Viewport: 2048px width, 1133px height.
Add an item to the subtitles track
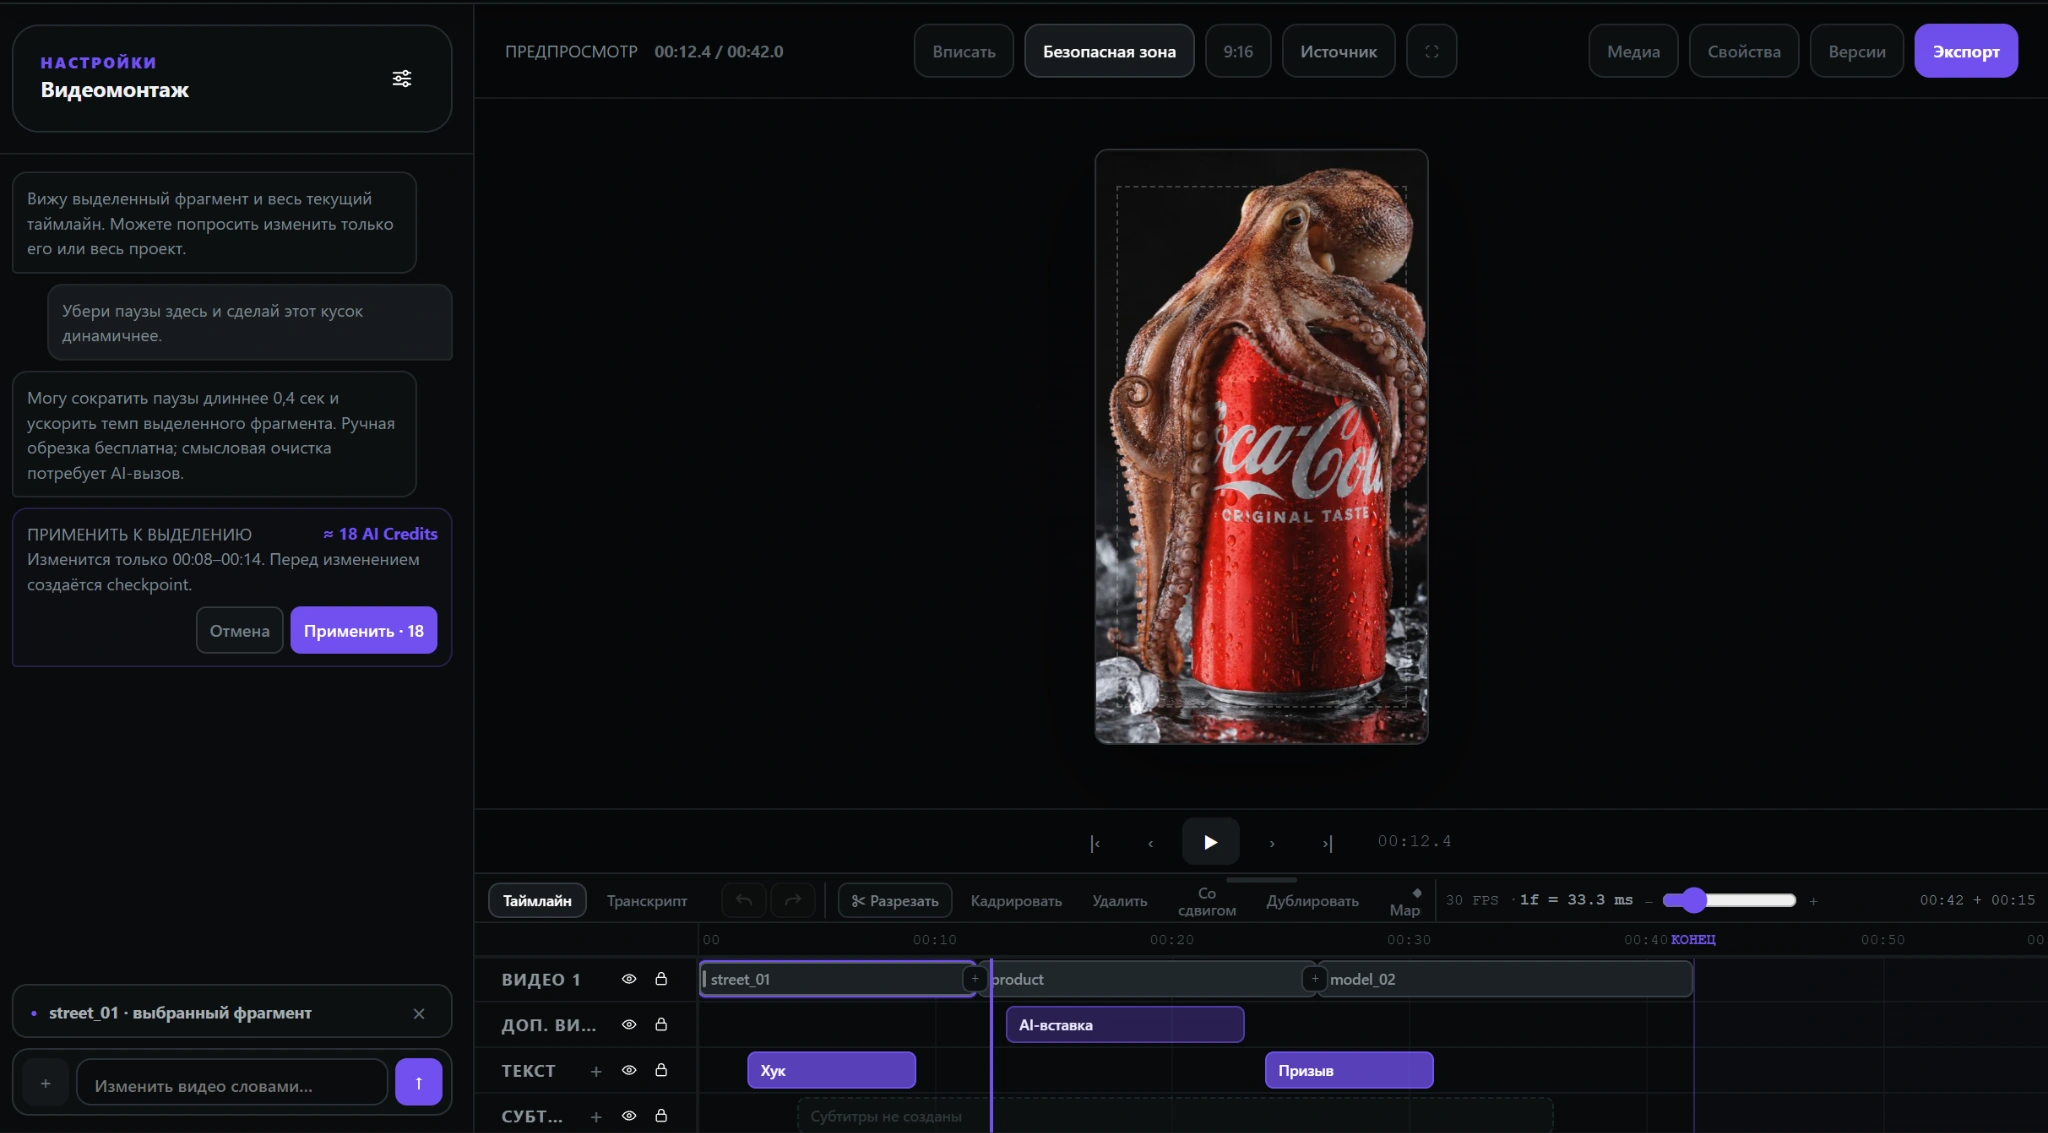pos(596,1117)
